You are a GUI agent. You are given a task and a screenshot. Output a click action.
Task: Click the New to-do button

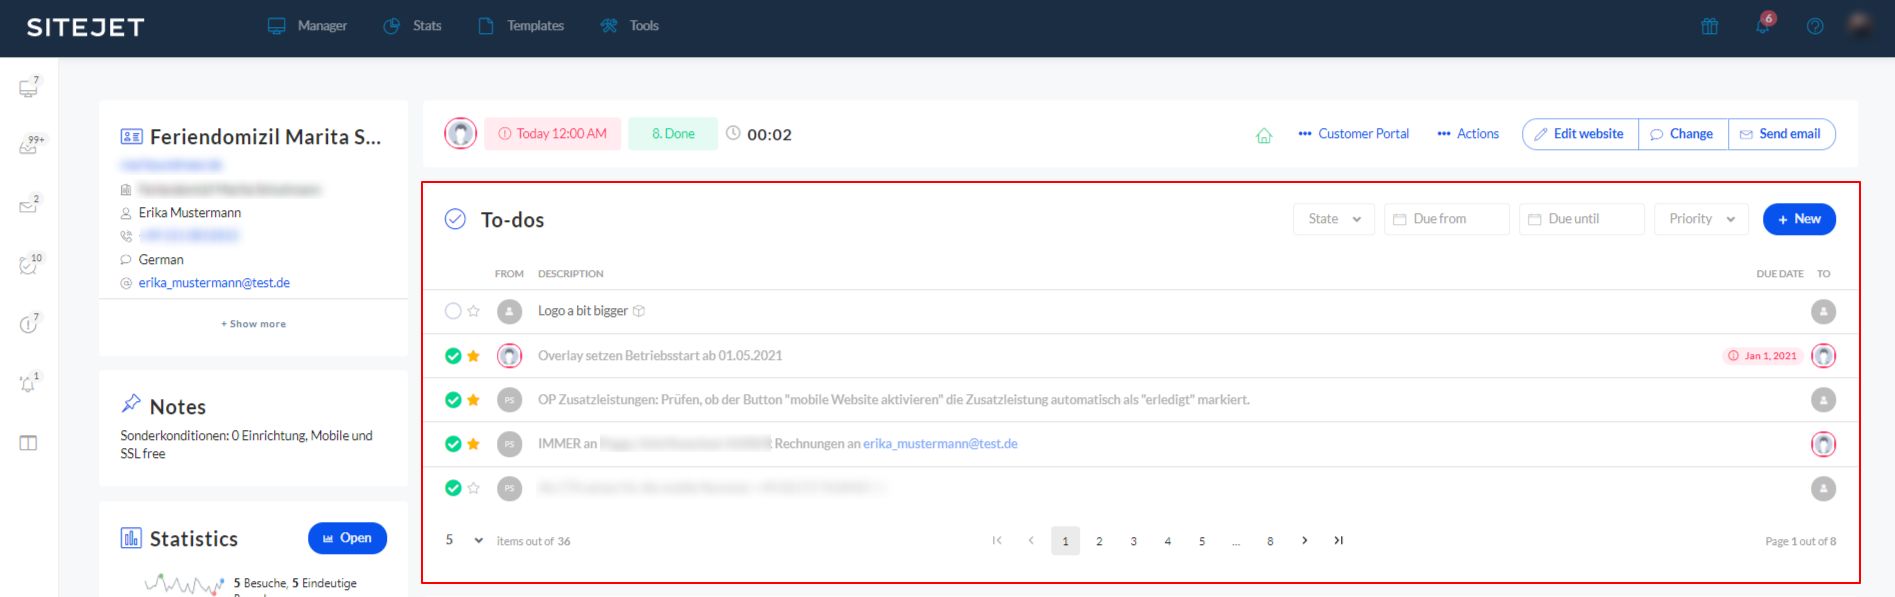tap(1798, 219)
